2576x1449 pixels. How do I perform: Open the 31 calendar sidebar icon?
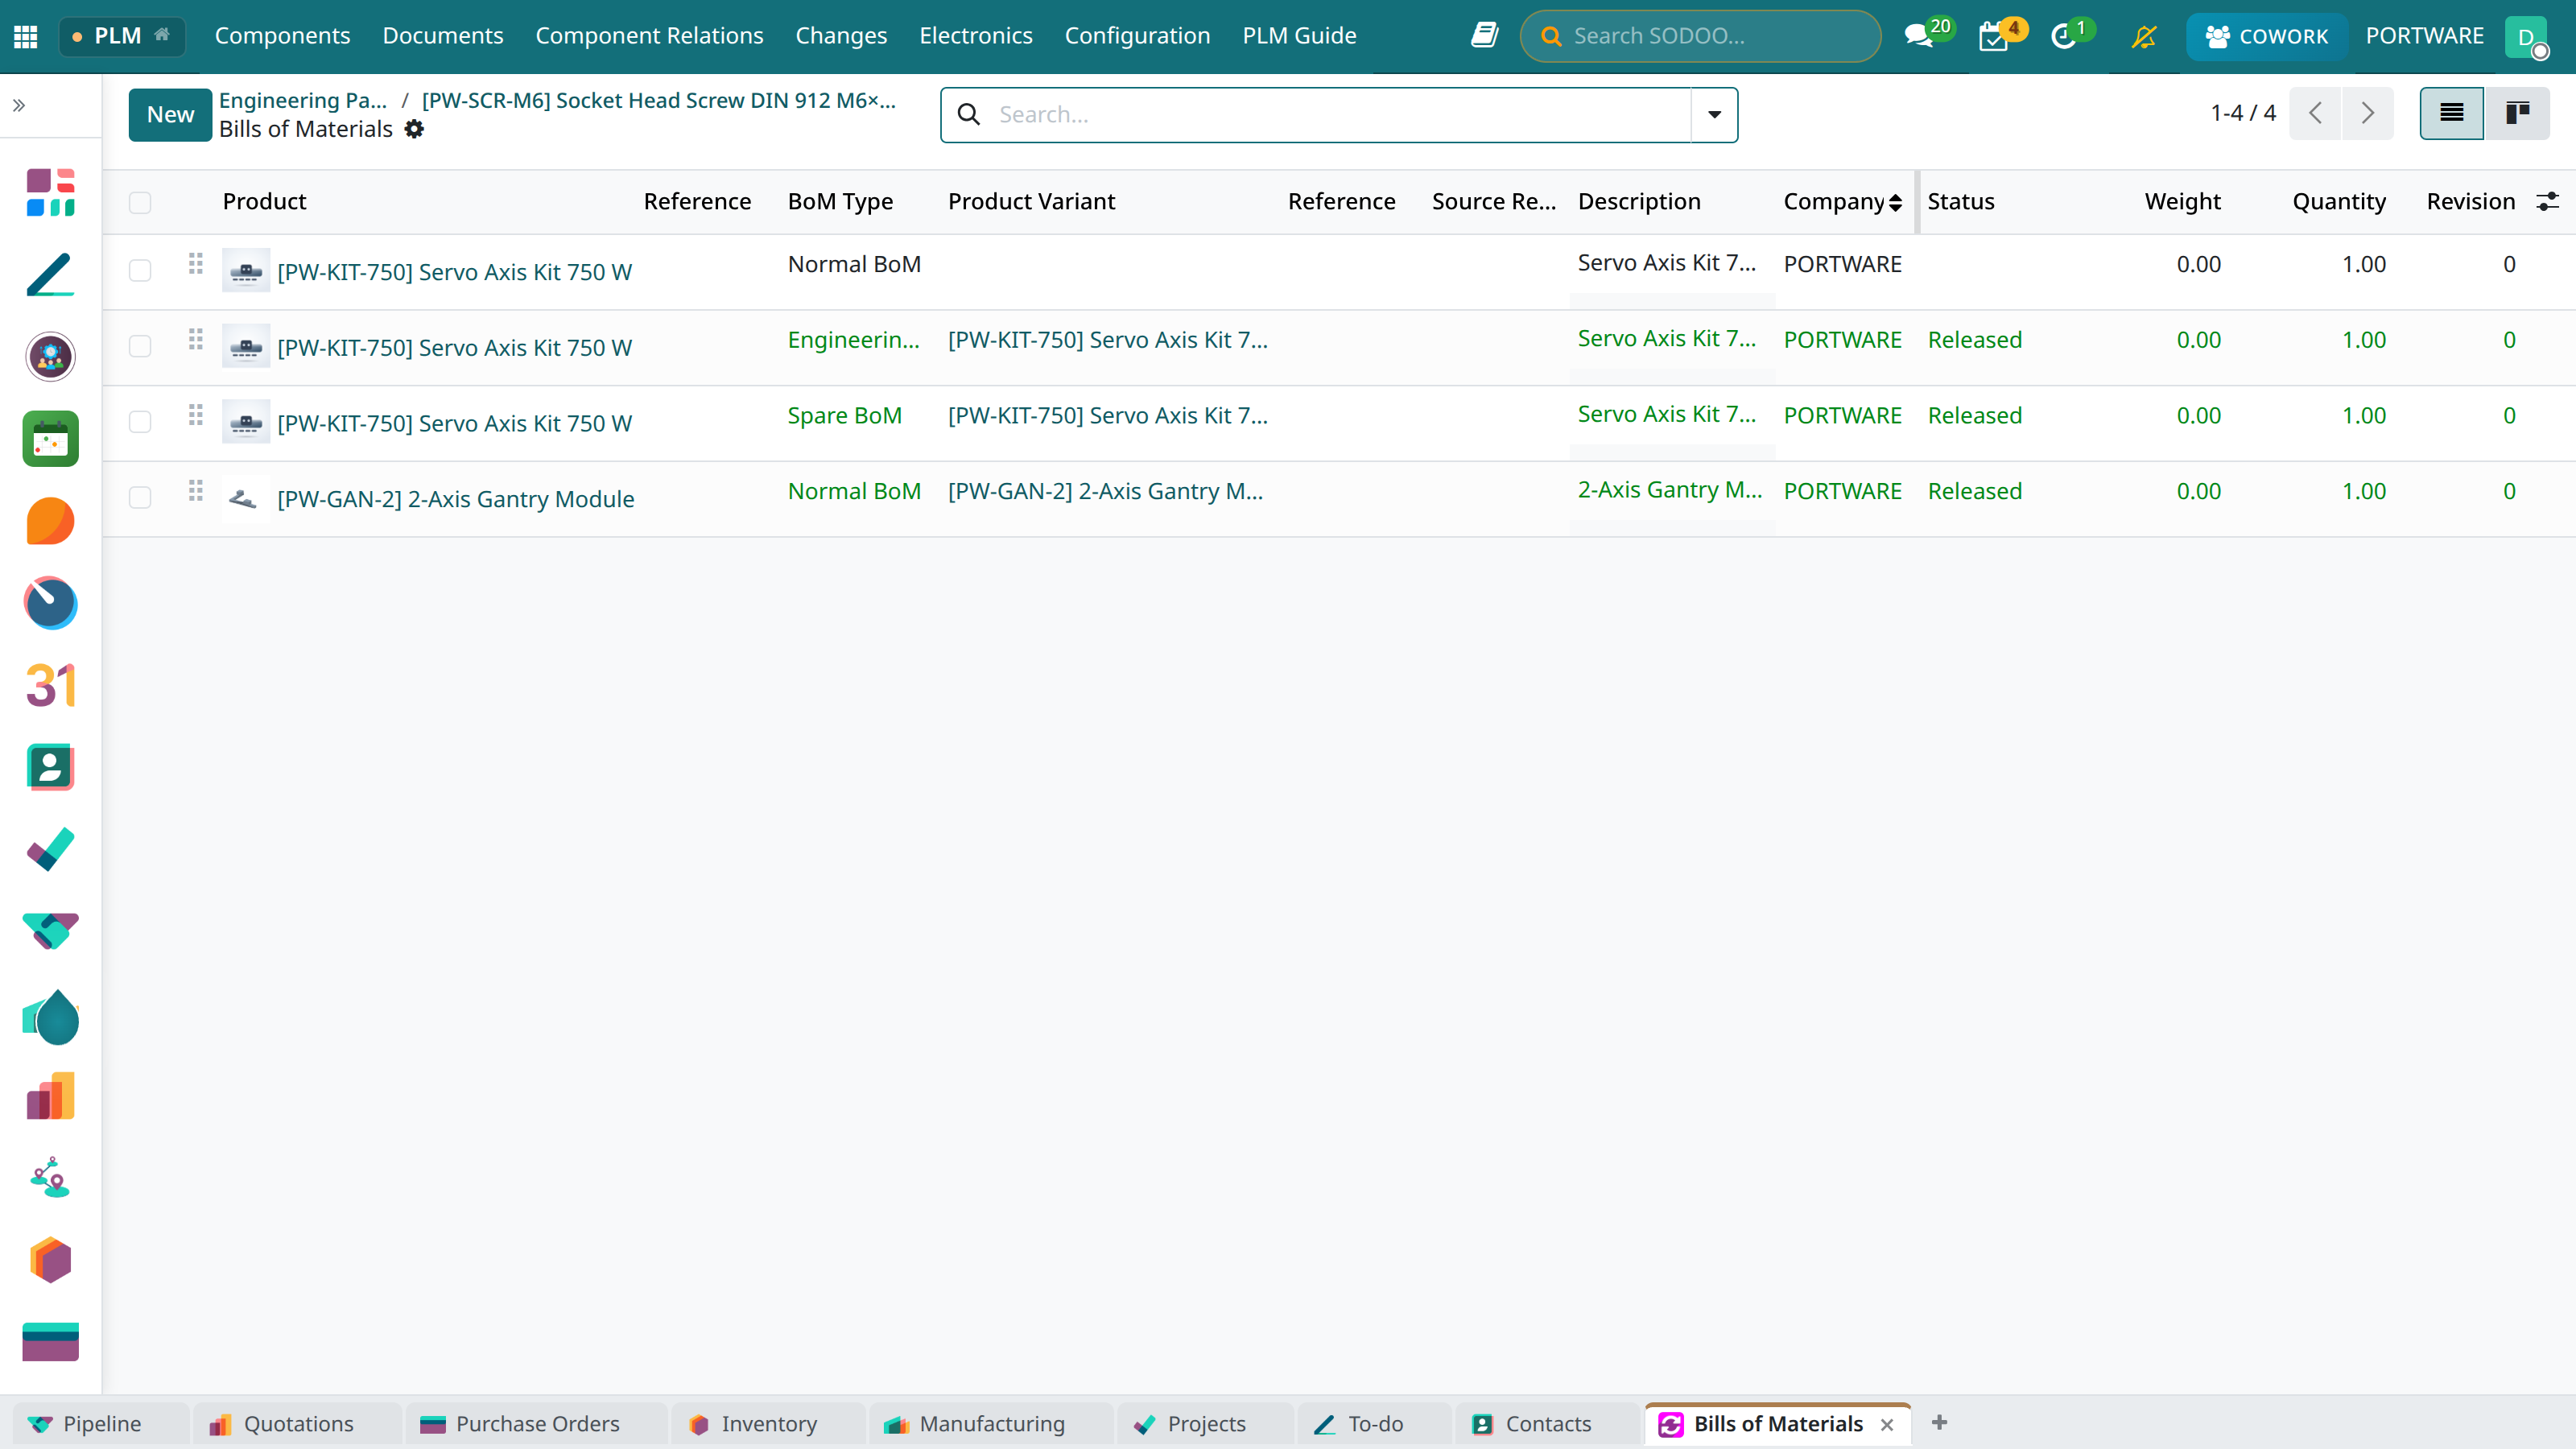tap(51, 685)
